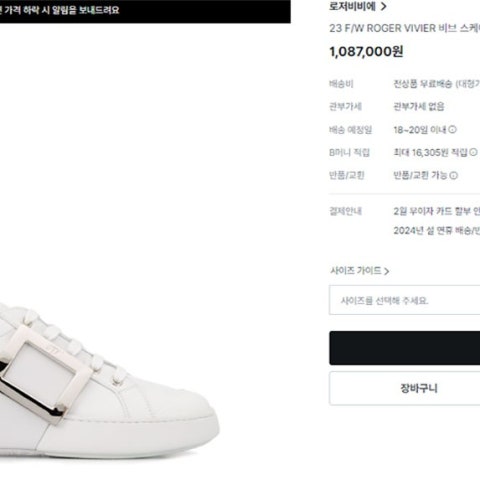Click info icon next to 16,305원 적립
The image size is (480, 480).
click(473, 152)
